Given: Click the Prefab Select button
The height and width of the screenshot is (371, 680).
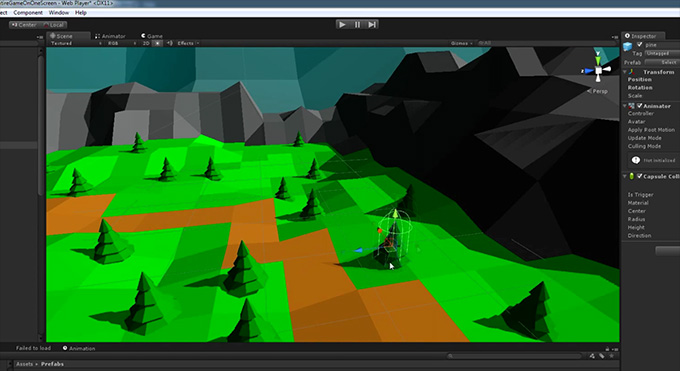Looking at the screenshot, I should (662, 62).
